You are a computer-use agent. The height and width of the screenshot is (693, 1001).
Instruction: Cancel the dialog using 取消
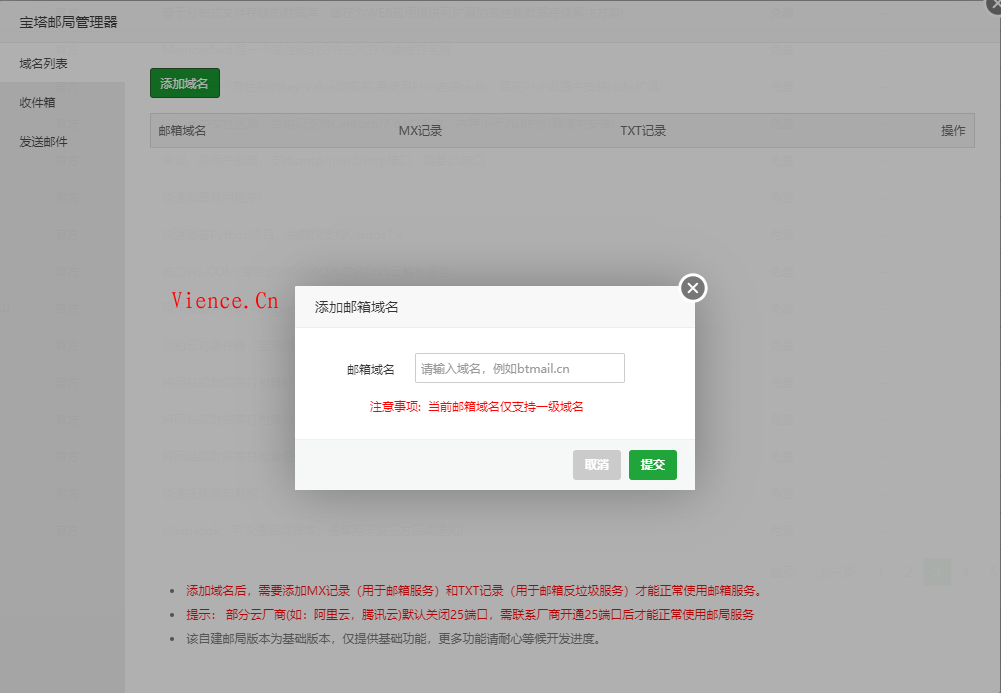(x=596, y=464)
